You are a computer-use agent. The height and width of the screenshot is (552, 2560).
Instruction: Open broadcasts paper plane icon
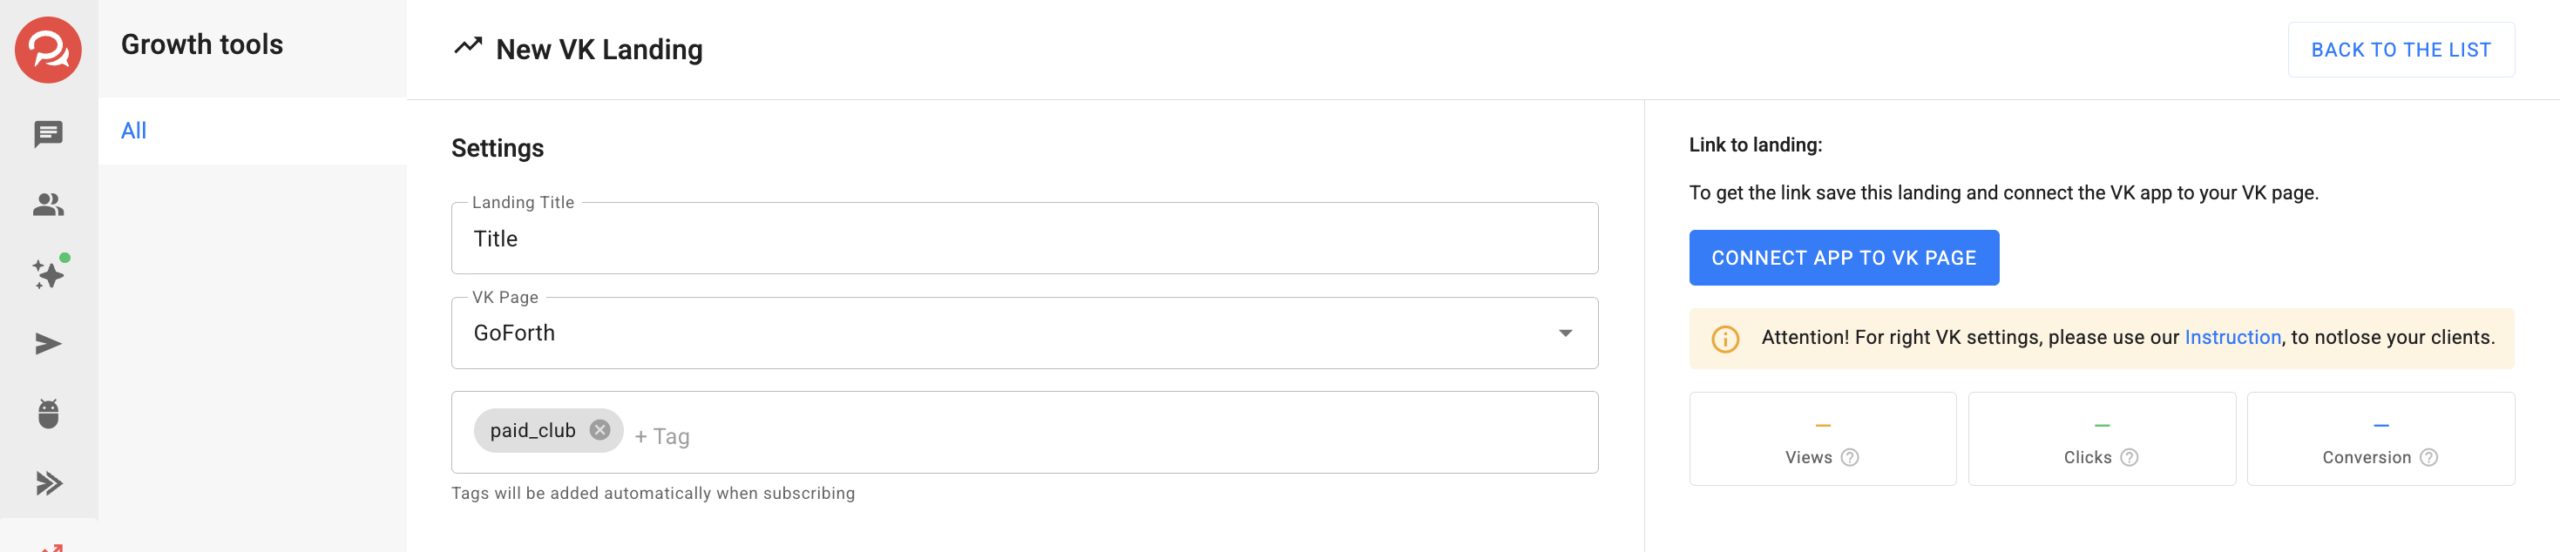click(x=48, y=344)
